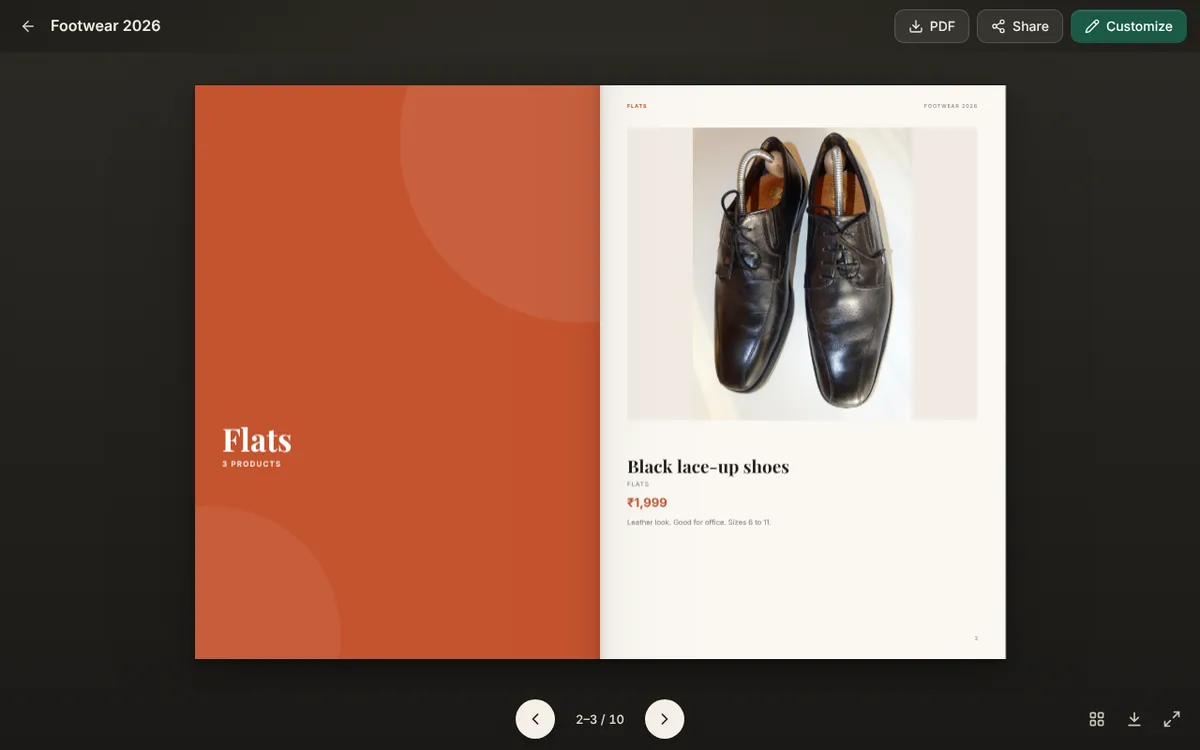Open the Share options

pos(1019,26)
